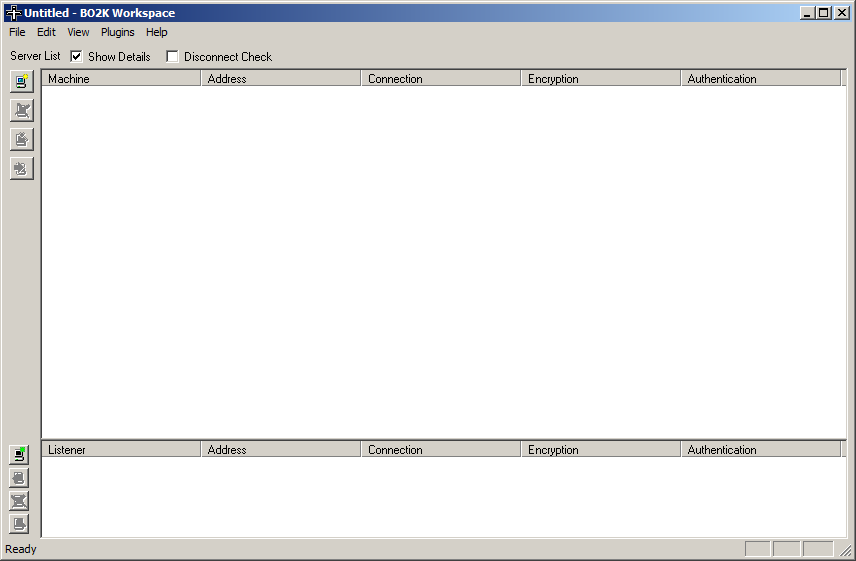Sort server list by Machine column header
The height and width of the screenshot is (561, 856).
pyautogui.click(x=120, y=79)
